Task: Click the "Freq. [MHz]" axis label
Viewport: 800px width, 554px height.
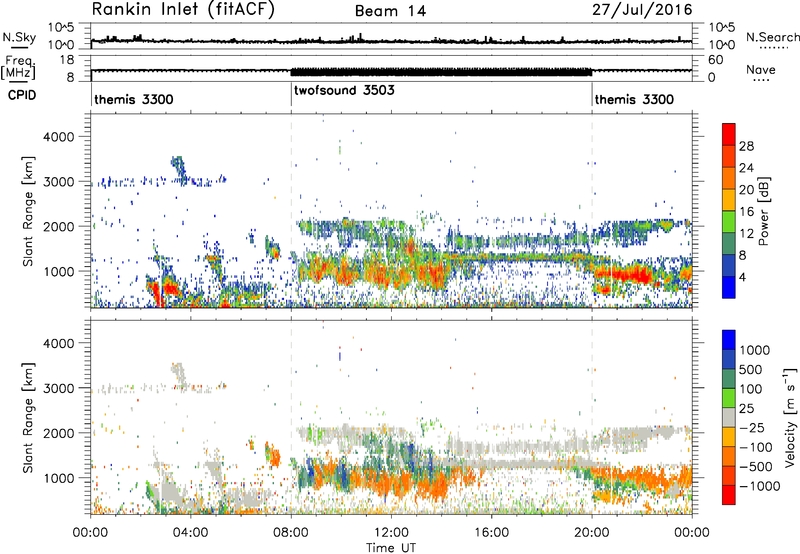Action: (x=18, y=67)
